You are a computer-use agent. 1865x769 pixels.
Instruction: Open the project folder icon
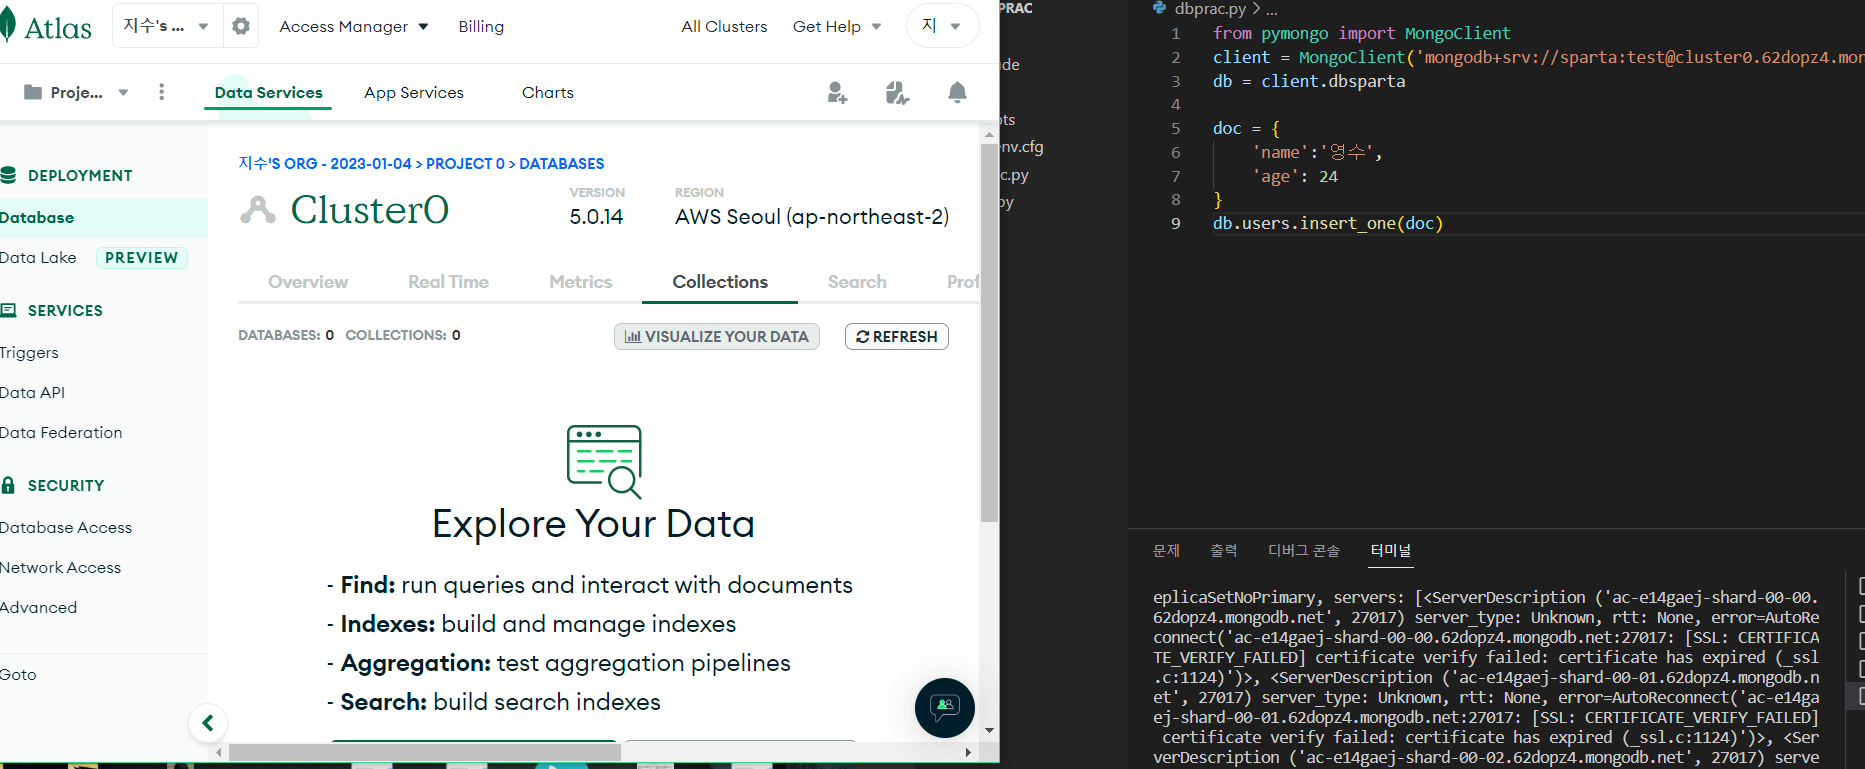(x=33, y=92)
